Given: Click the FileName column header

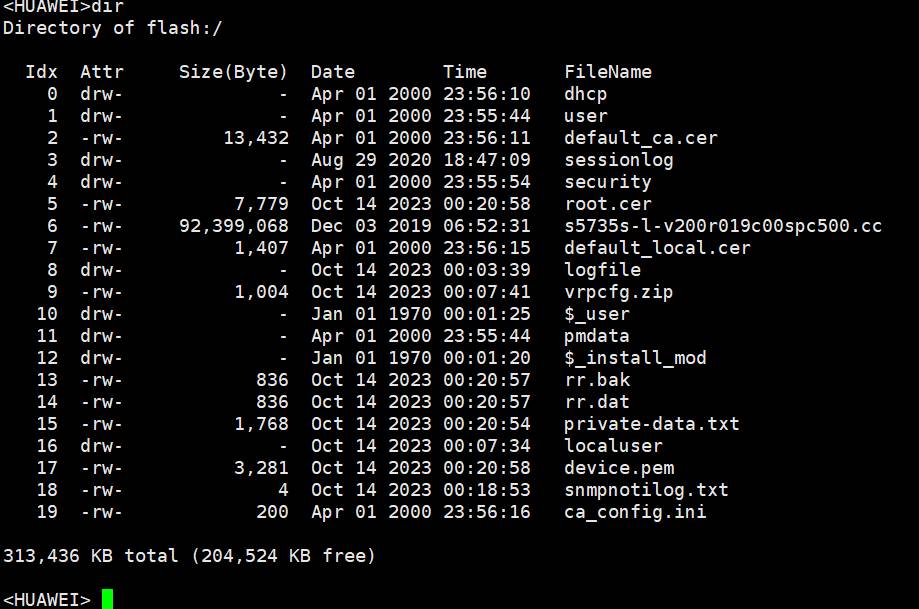Looking at the screenshot, I should 608,72.
